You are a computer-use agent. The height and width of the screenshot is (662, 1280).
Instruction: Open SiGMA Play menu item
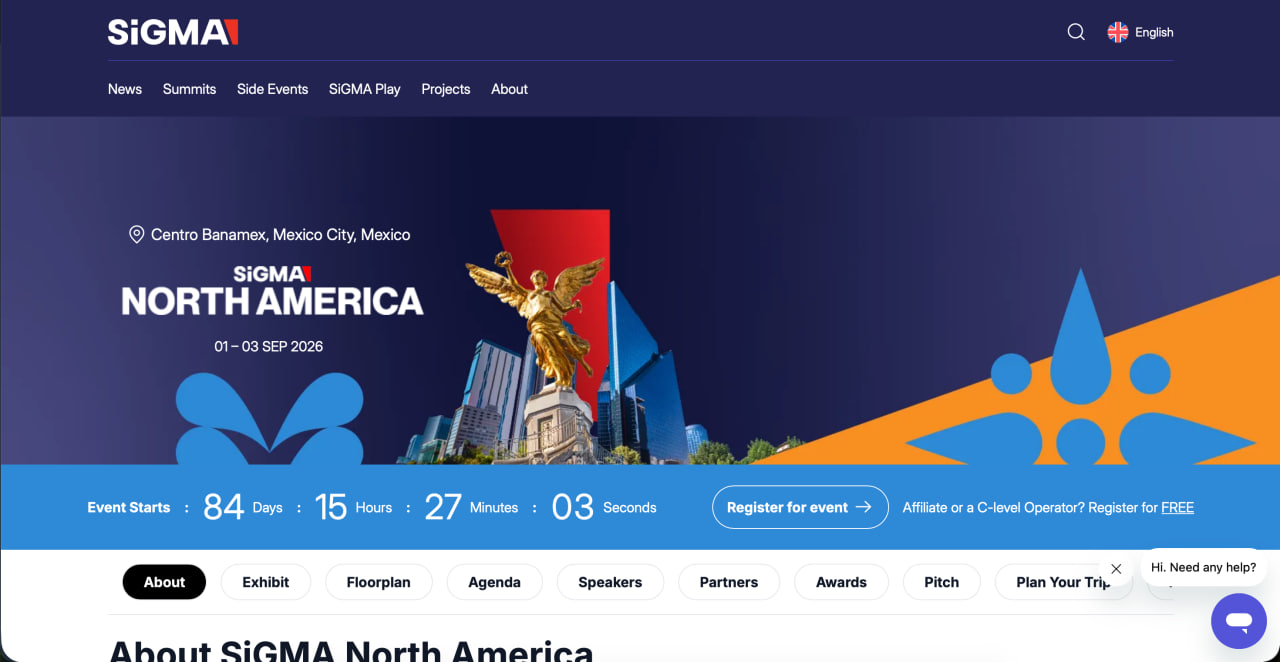pyautogui.click(x=365, y=89)
